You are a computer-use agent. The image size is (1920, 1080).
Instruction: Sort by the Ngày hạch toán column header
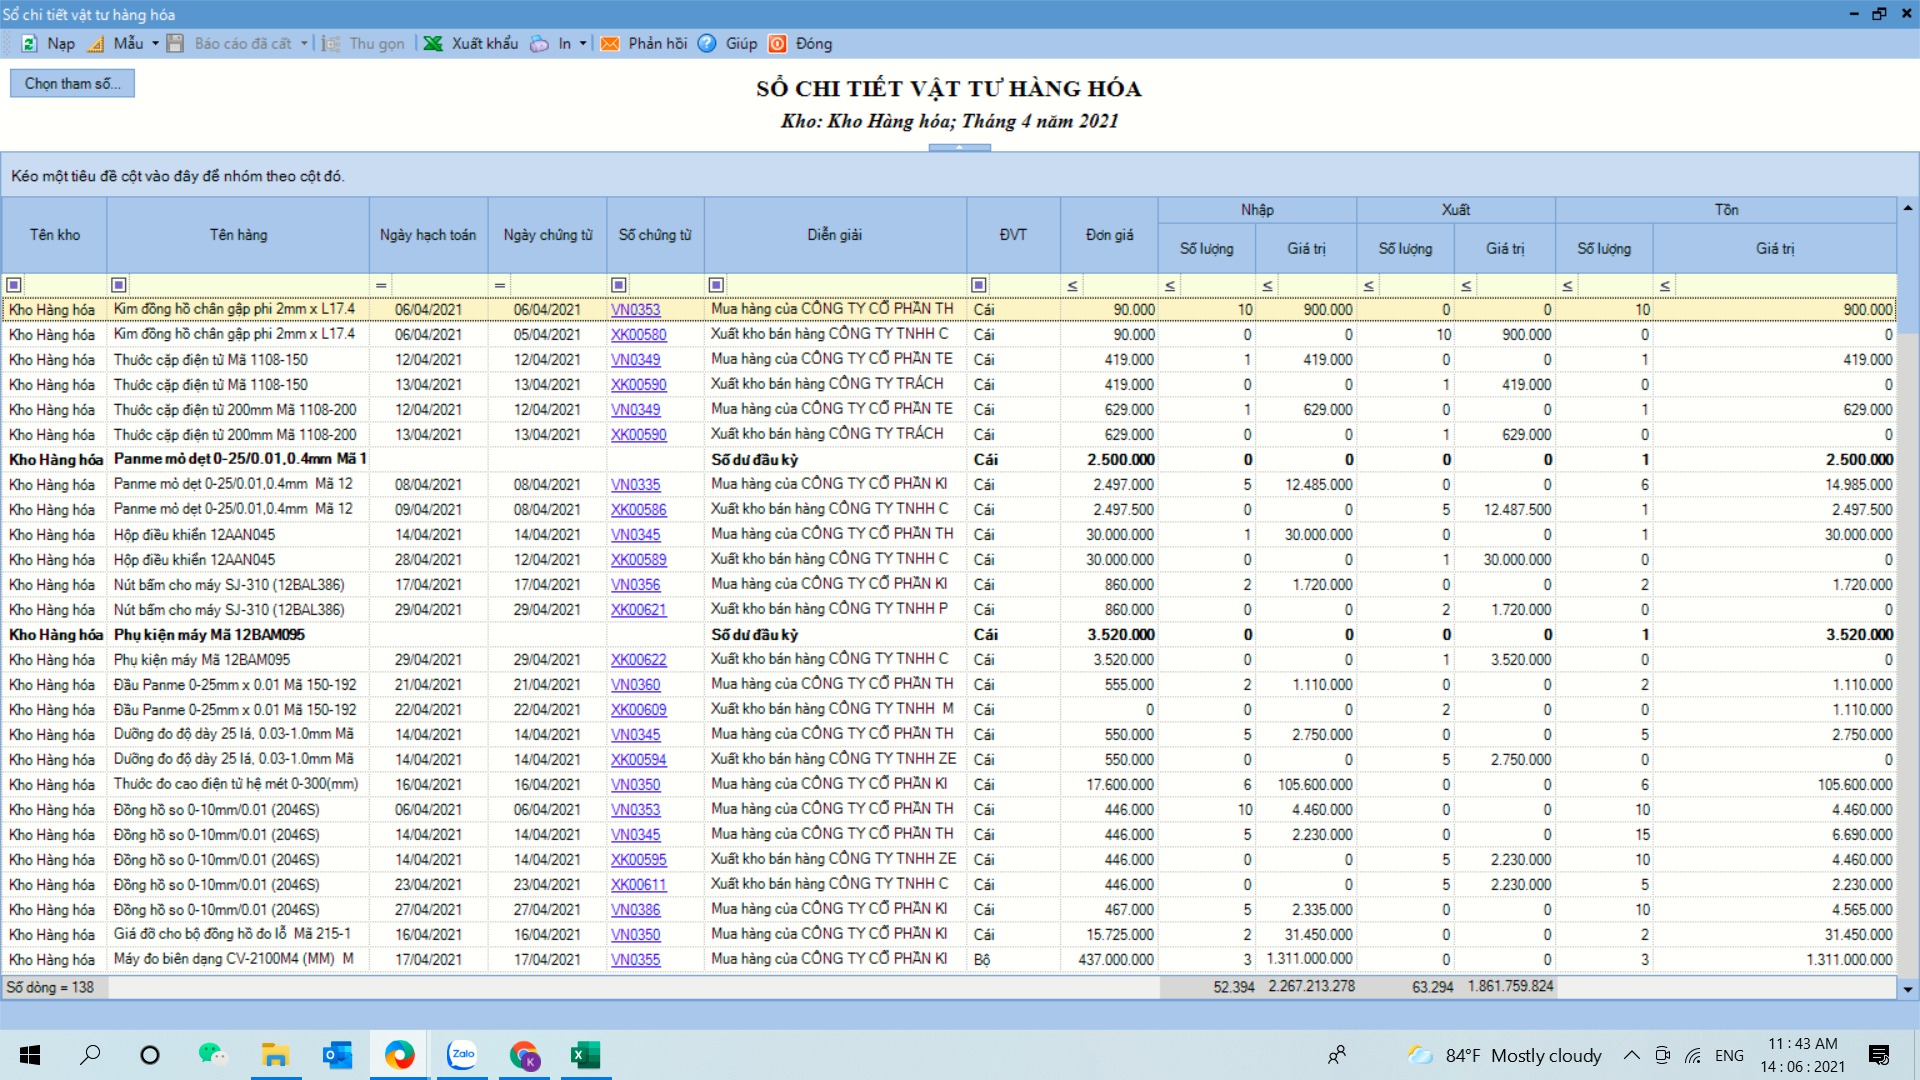428,235
